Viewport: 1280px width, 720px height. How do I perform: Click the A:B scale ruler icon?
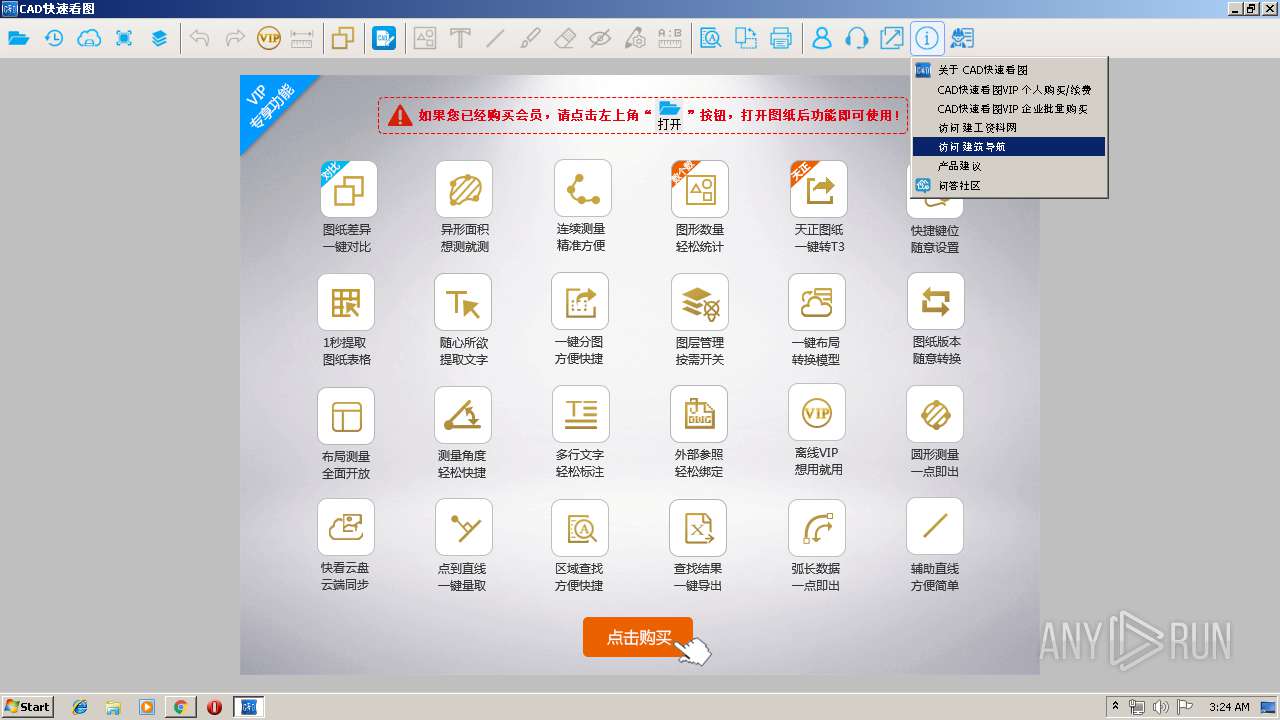[670, 39]
